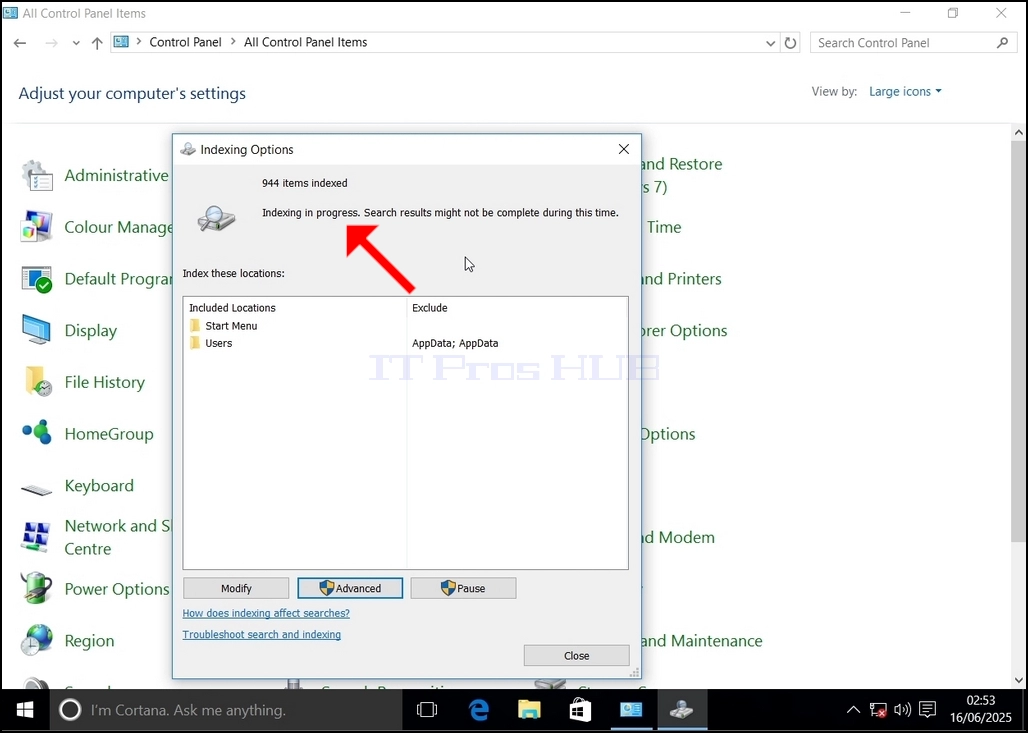Screen dimensions: 1028x733
Task: Open the recent locations dropdown arrow
Action: point(76,43)
